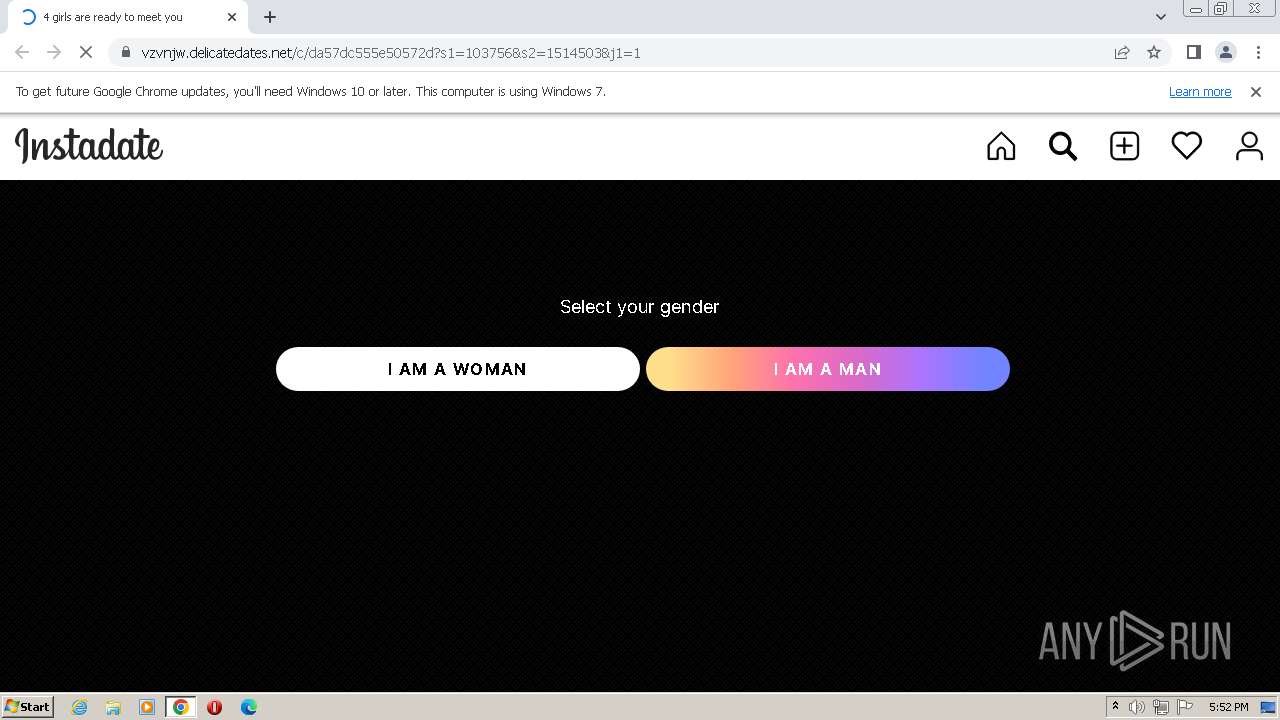
Task: Open the heart favorites icon
Action: coord(1187,146)
